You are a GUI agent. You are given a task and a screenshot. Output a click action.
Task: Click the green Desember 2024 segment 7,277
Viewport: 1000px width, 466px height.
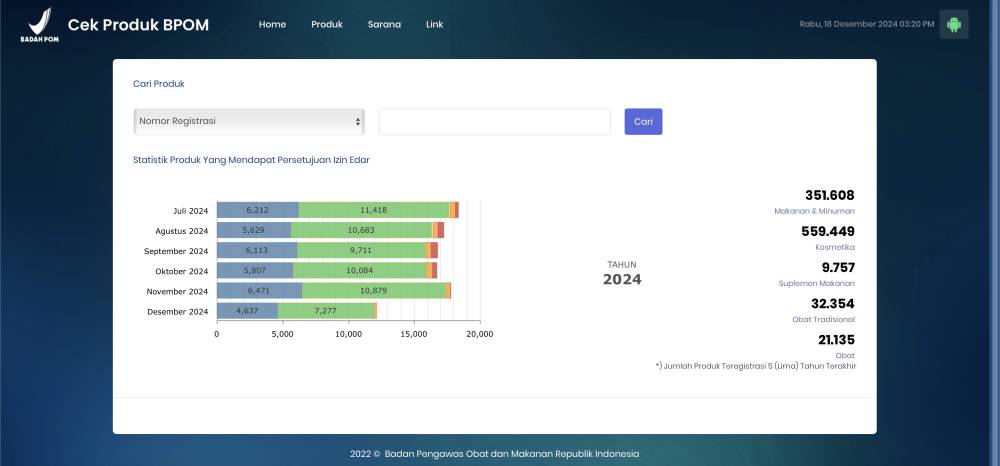326,311
